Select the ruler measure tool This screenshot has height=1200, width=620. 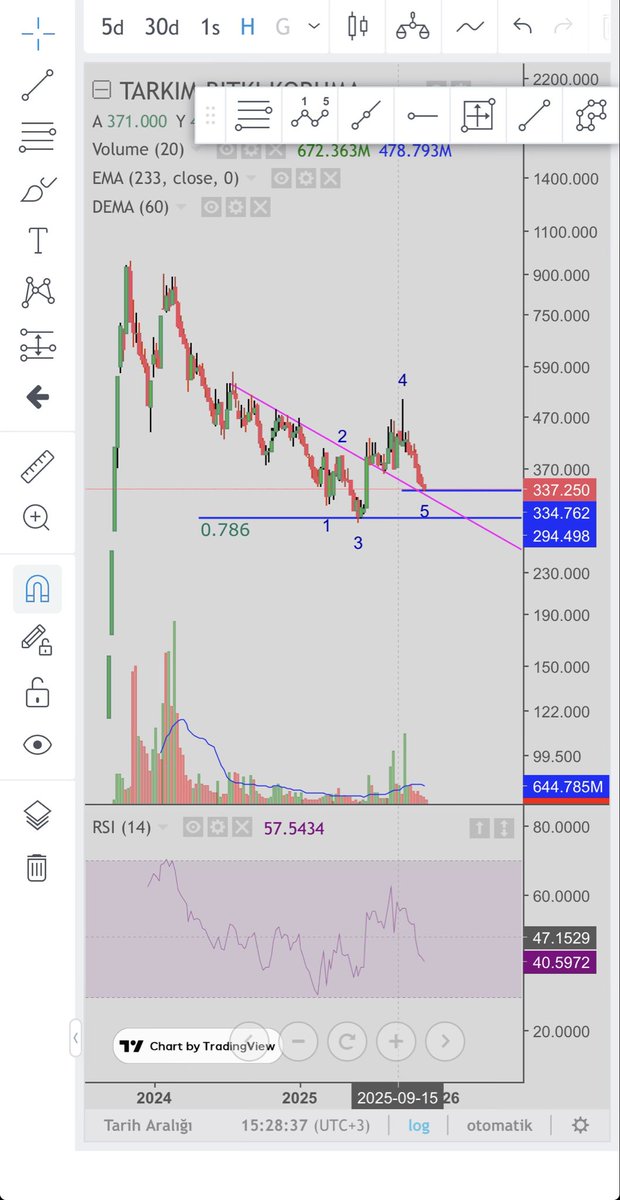(37, 466)
